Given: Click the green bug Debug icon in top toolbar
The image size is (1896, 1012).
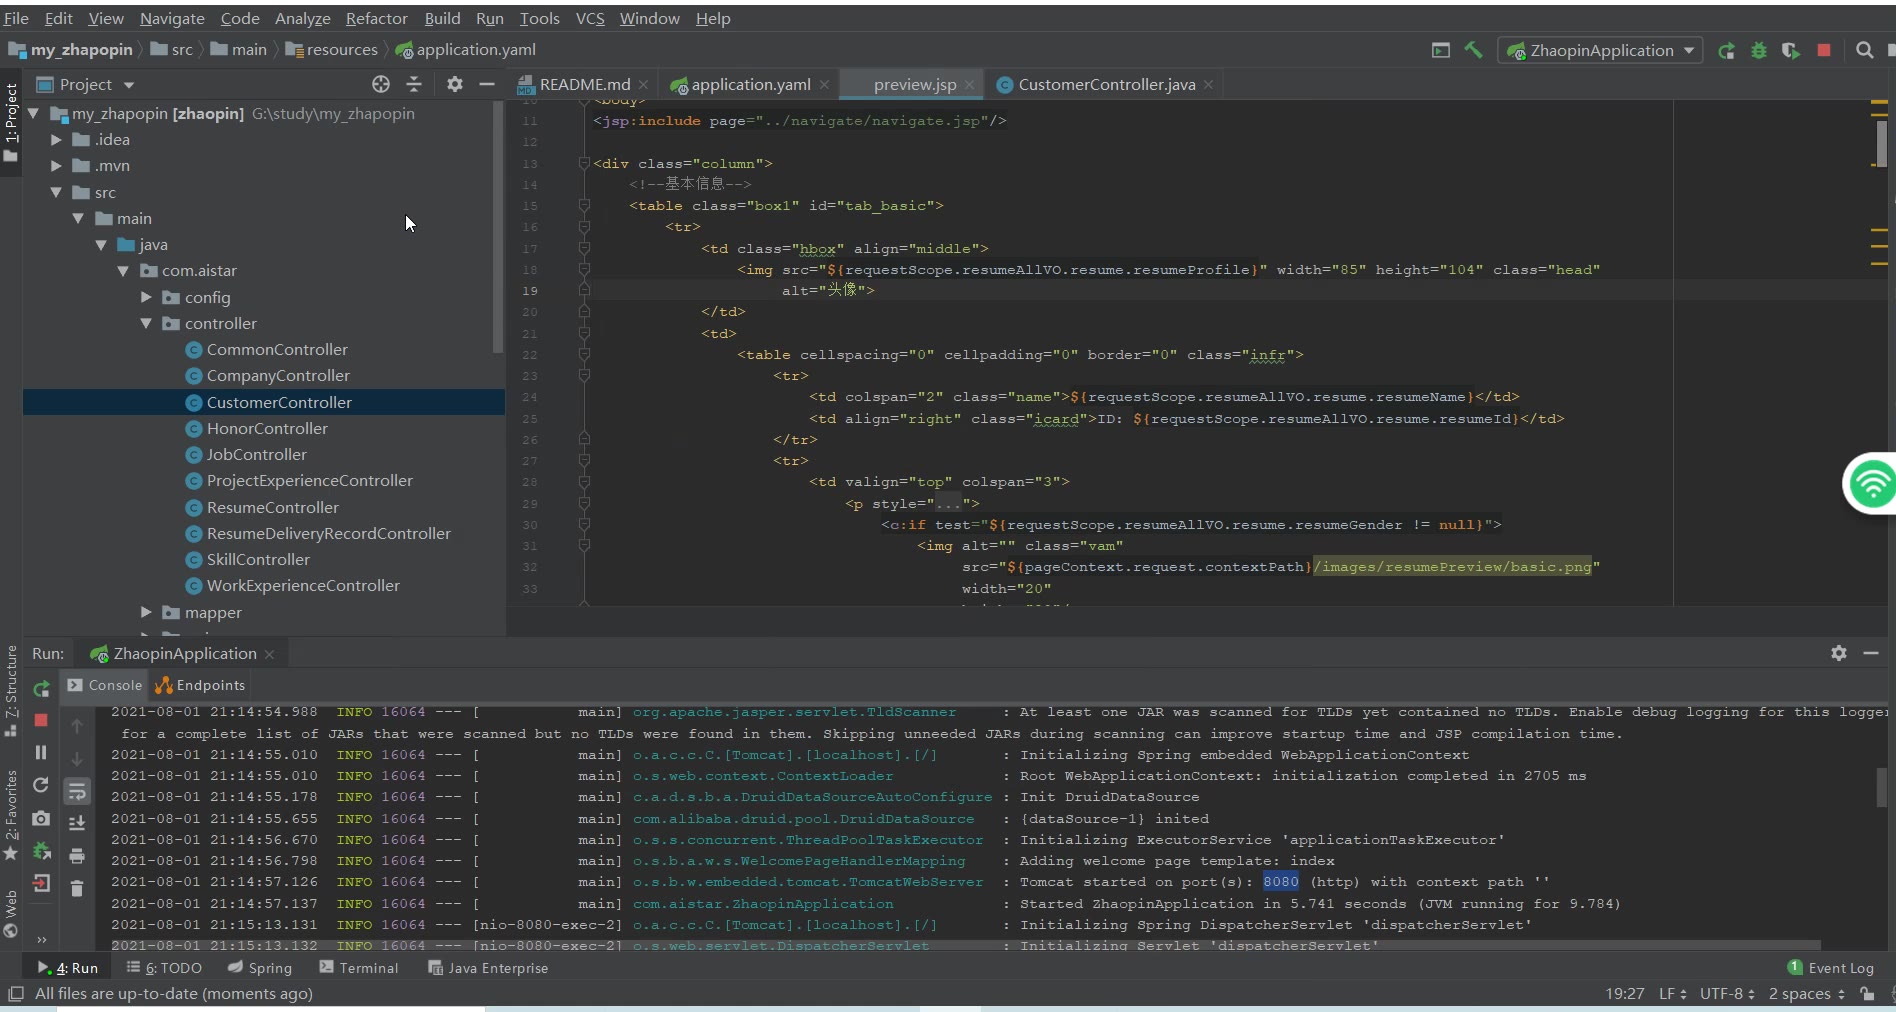Looking at the screenshot, I should [x=1759, y=50].
